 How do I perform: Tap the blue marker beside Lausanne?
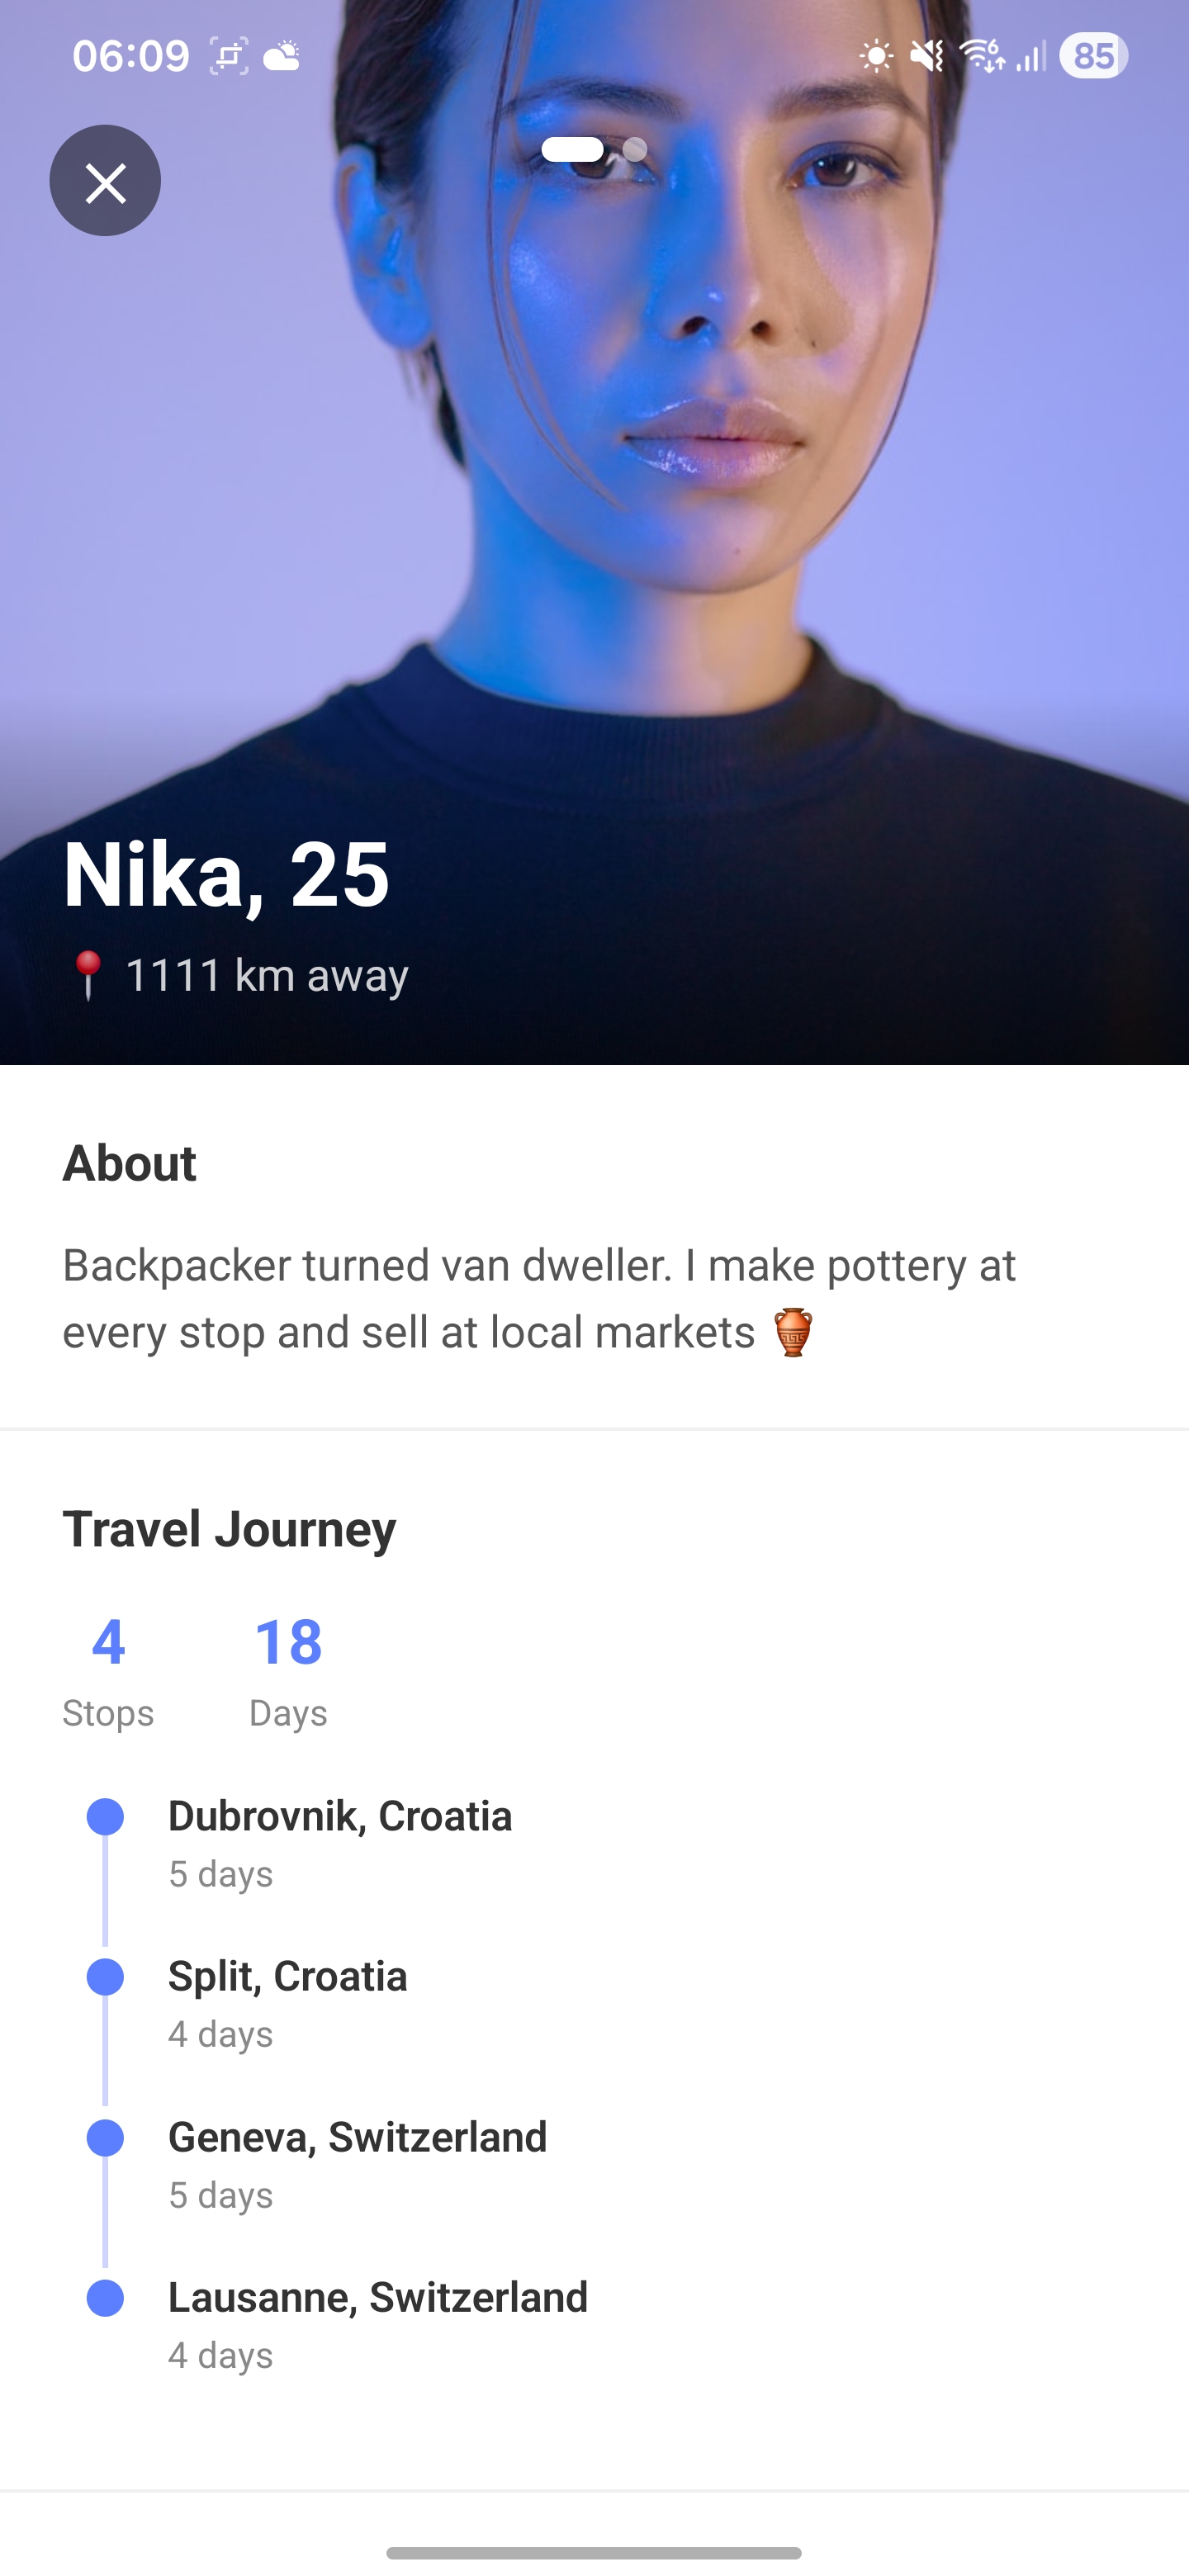click(105, 2298)
